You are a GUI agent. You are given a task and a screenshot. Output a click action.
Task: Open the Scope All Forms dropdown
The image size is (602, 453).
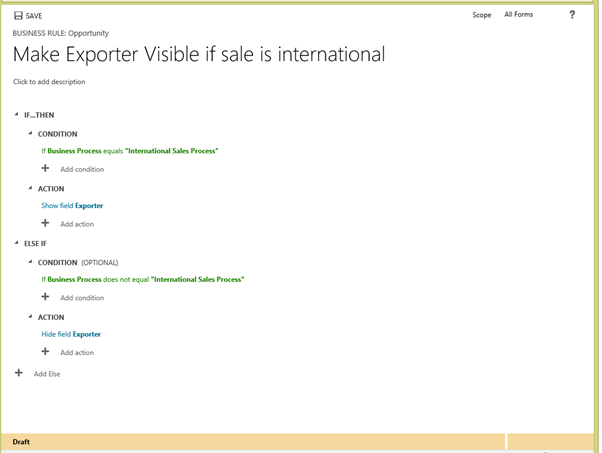(518, 15)
